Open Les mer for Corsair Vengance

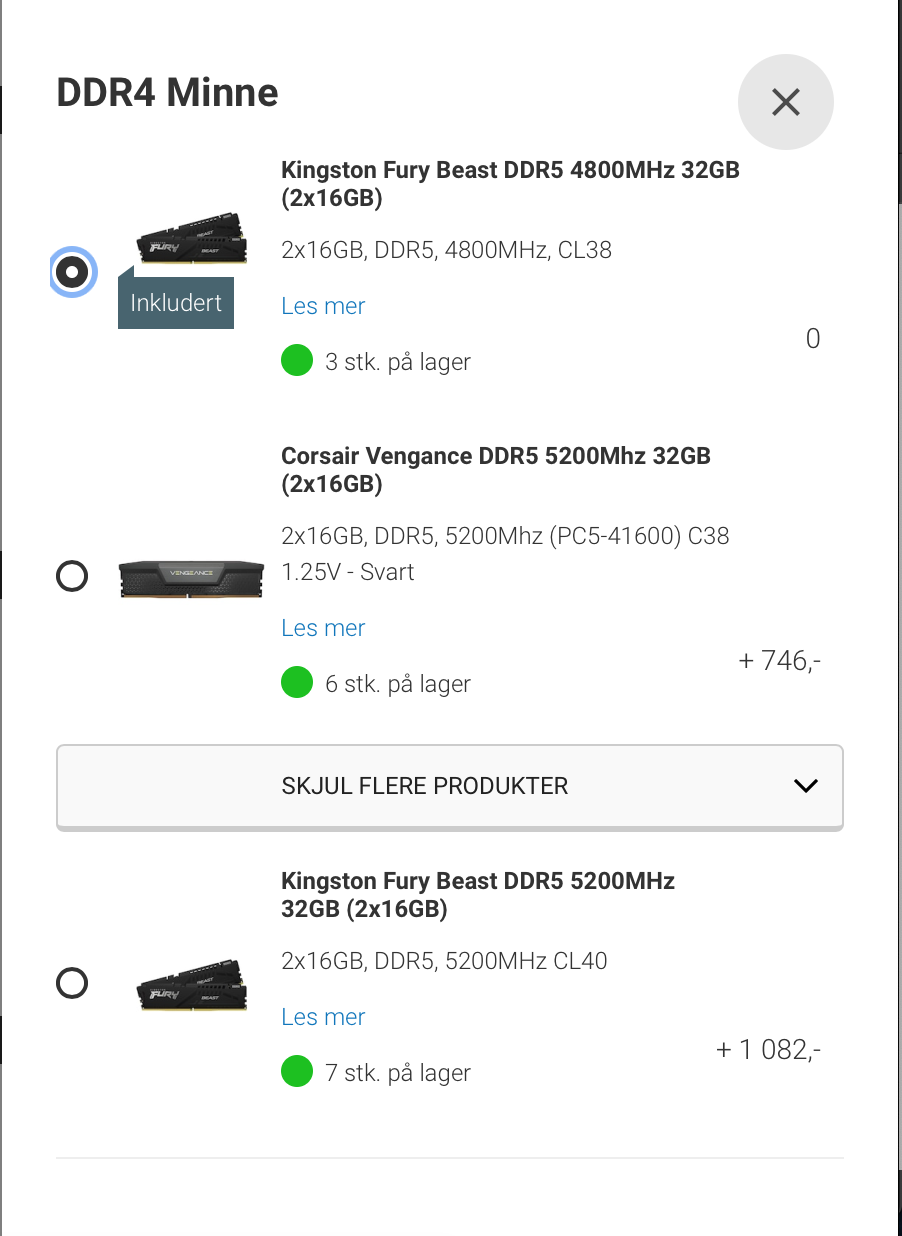[x=323, y=628]
